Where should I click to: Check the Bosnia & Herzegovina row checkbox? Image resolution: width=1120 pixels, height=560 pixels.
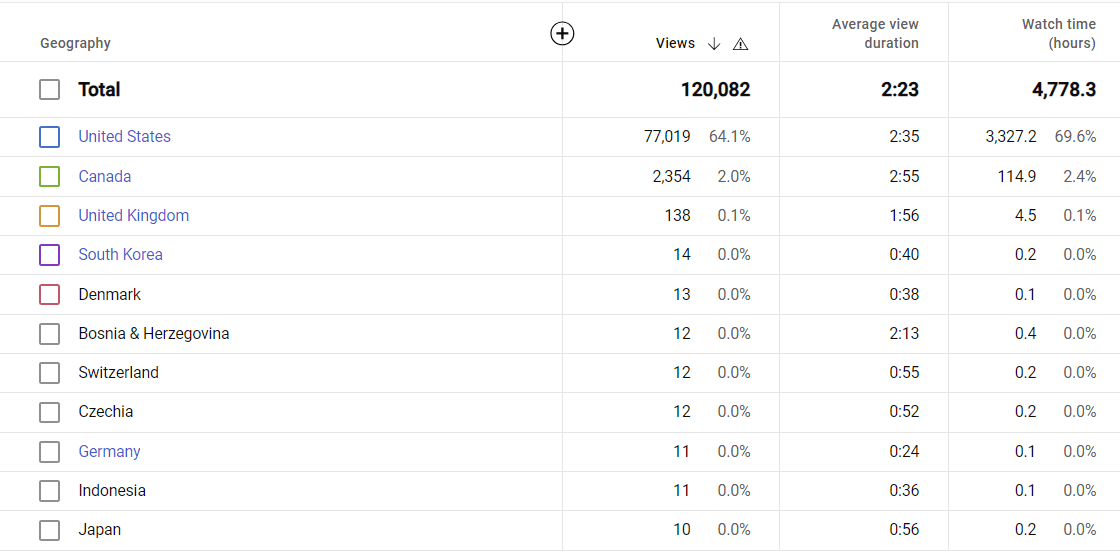tap(49, 334)
